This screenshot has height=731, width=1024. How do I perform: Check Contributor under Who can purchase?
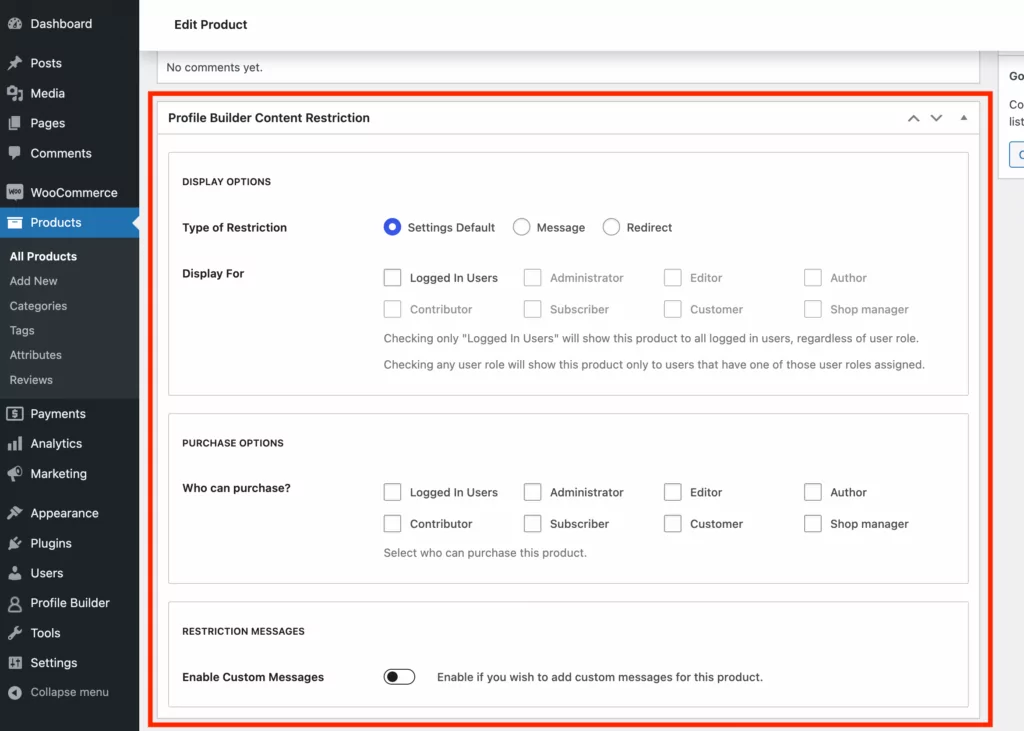pos(392,523)
